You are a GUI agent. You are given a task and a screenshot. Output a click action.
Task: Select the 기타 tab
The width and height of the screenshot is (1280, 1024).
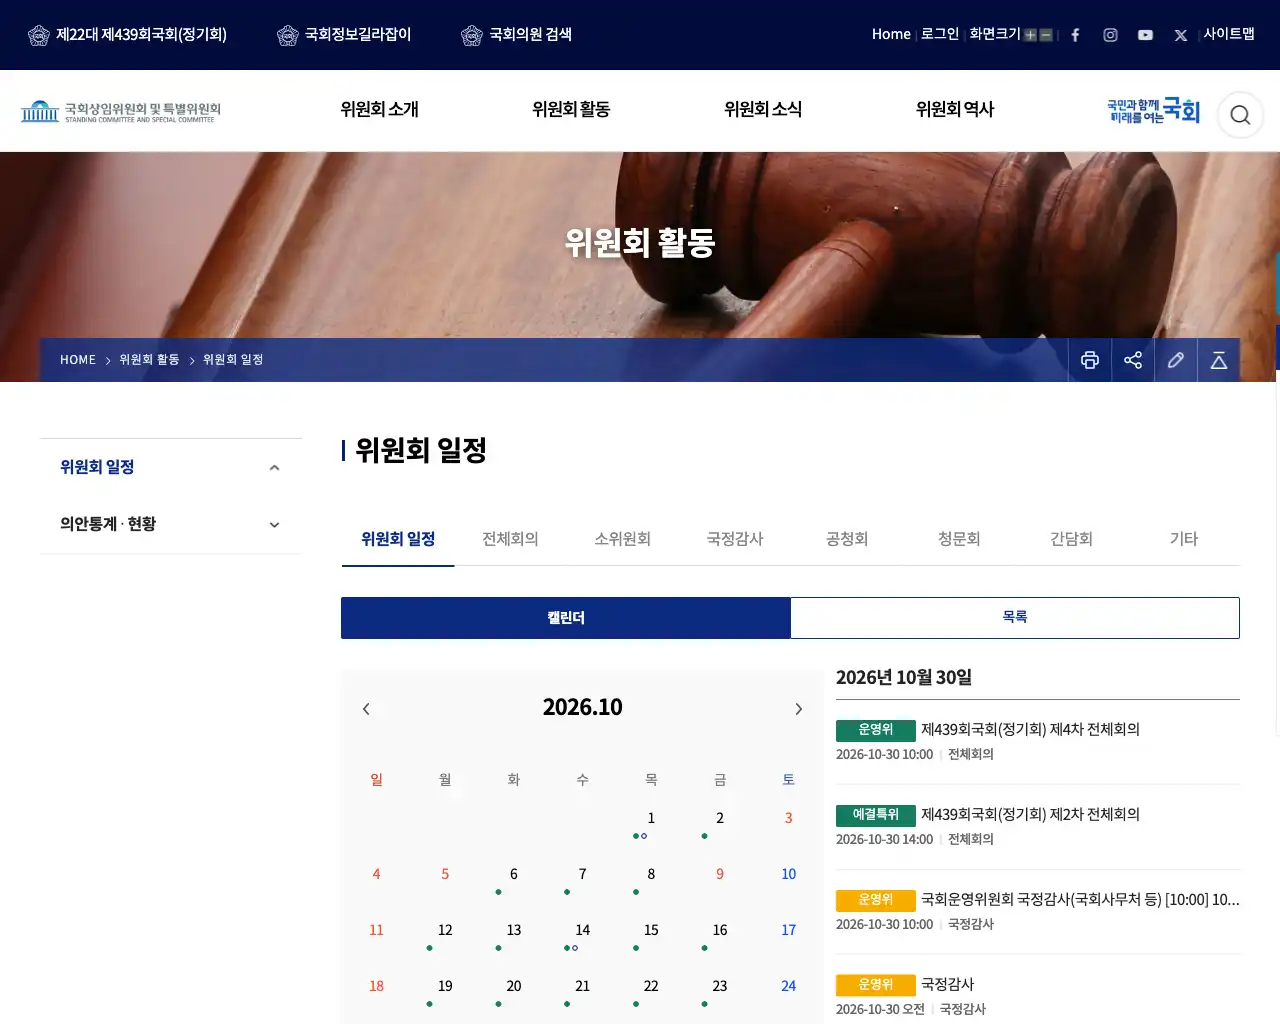click(1184, 539)
